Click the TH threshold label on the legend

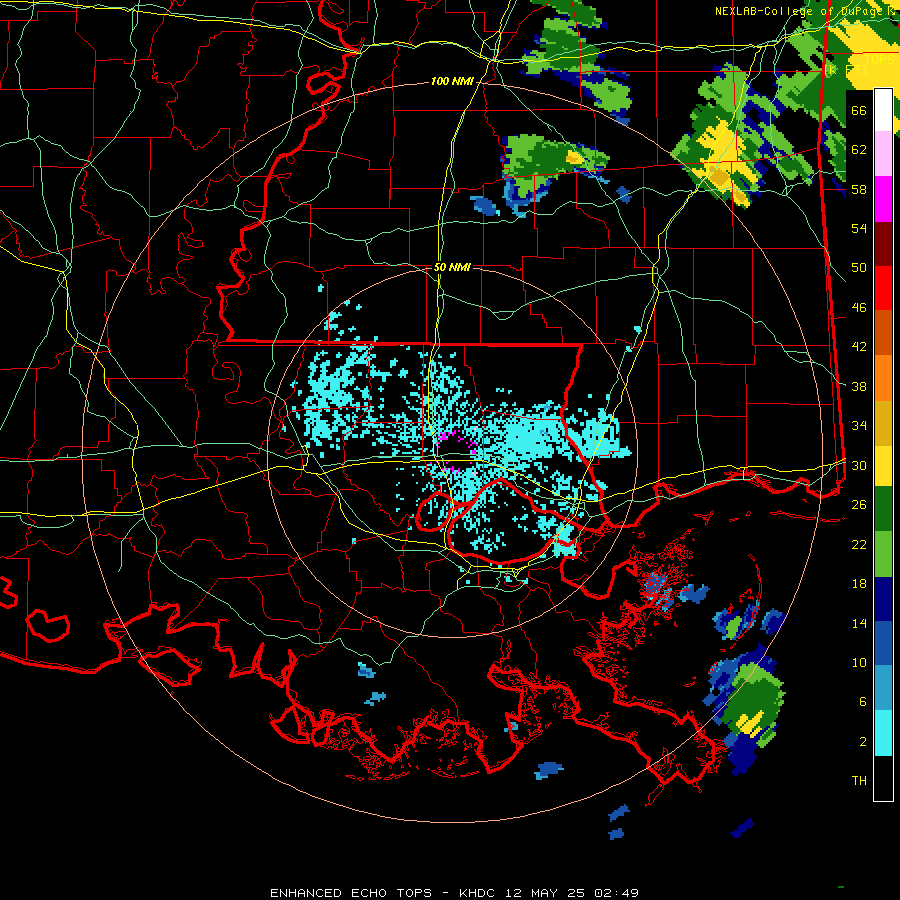pyautogui.click(x=859, y=780)
